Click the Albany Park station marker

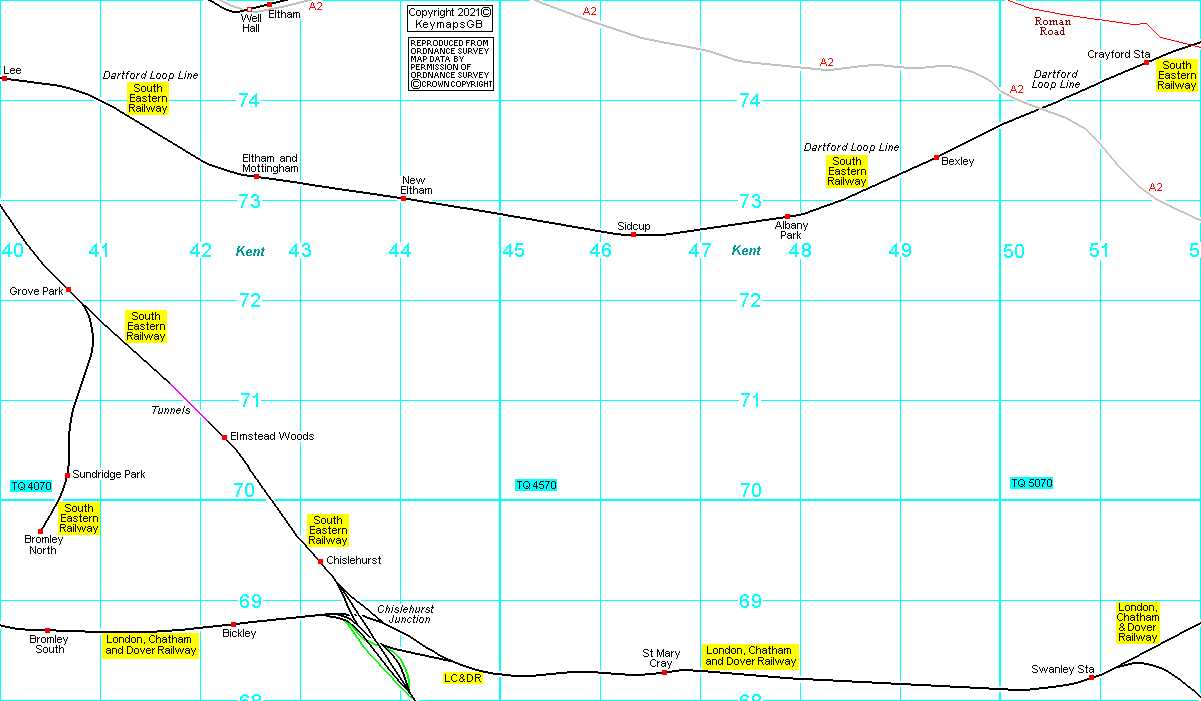[787, 216]
